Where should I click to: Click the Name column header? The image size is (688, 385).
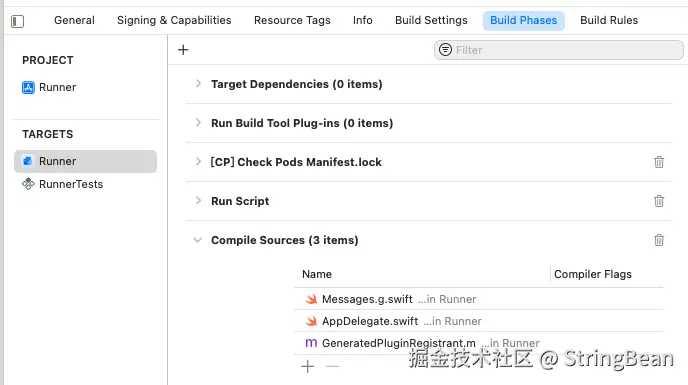click(x=317, y=274)
